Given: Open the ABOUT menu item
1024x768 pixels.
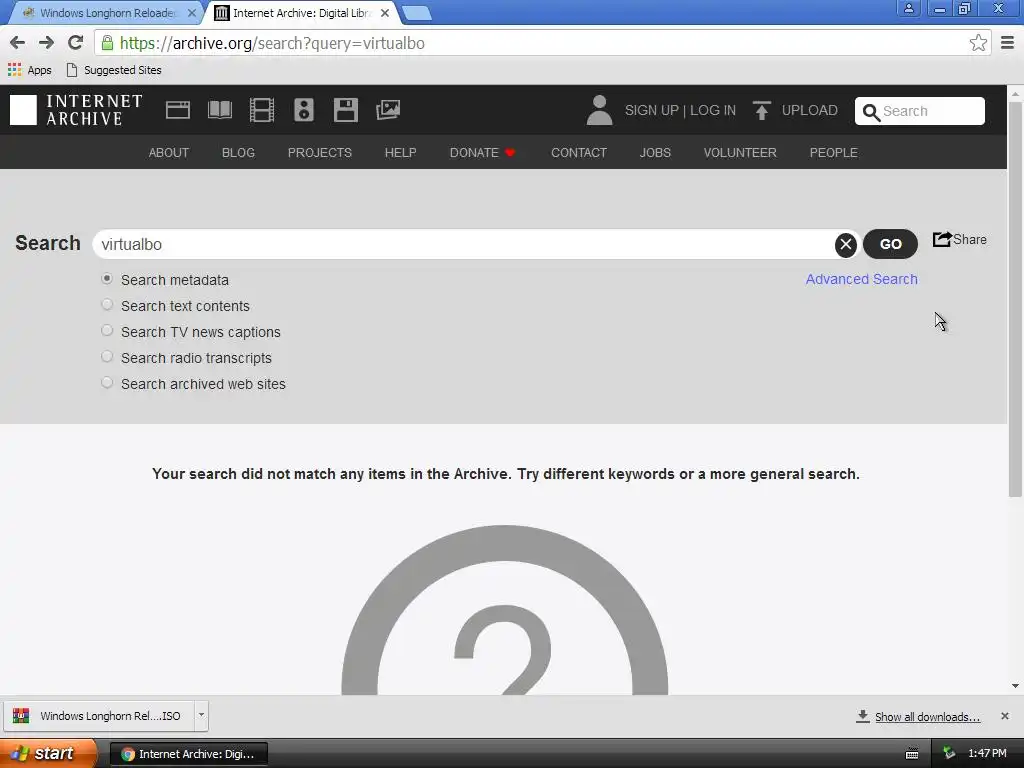Looking at the screenshot, I should 168,153.
